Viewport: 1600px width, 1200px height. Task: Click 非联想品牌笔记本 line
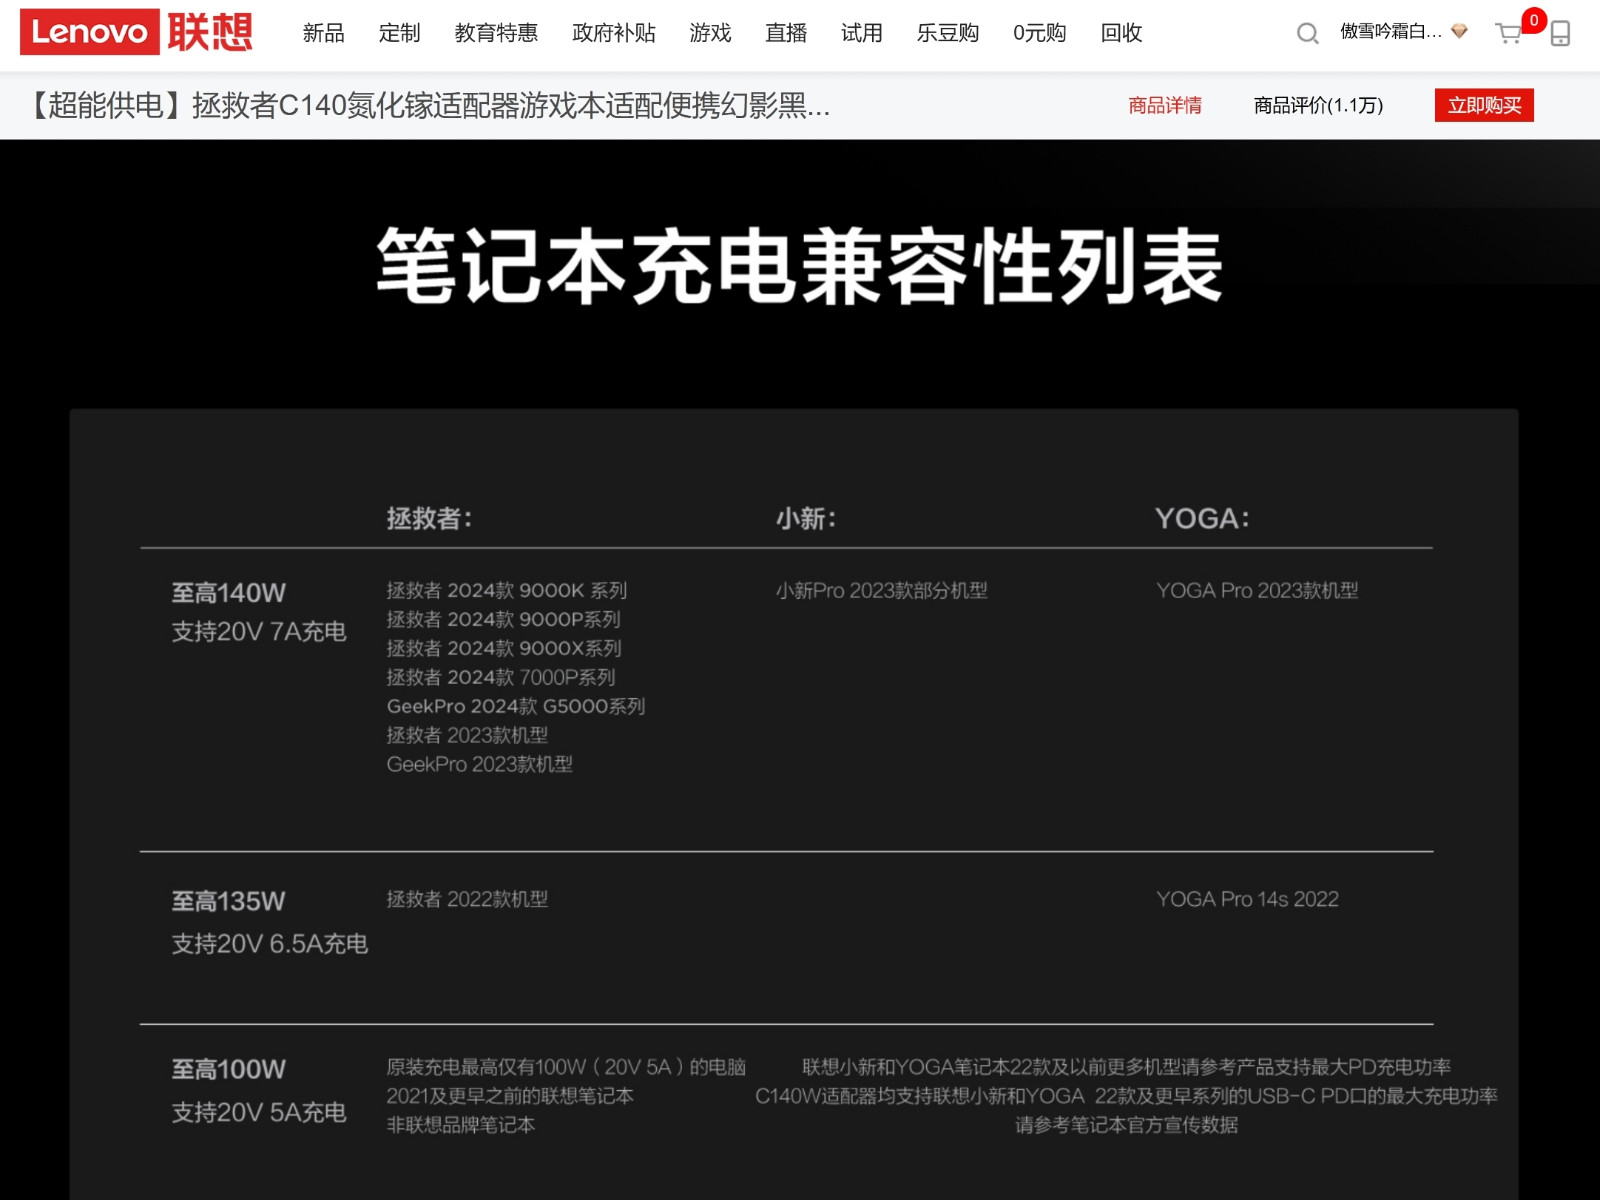(x=461, y=1125)
